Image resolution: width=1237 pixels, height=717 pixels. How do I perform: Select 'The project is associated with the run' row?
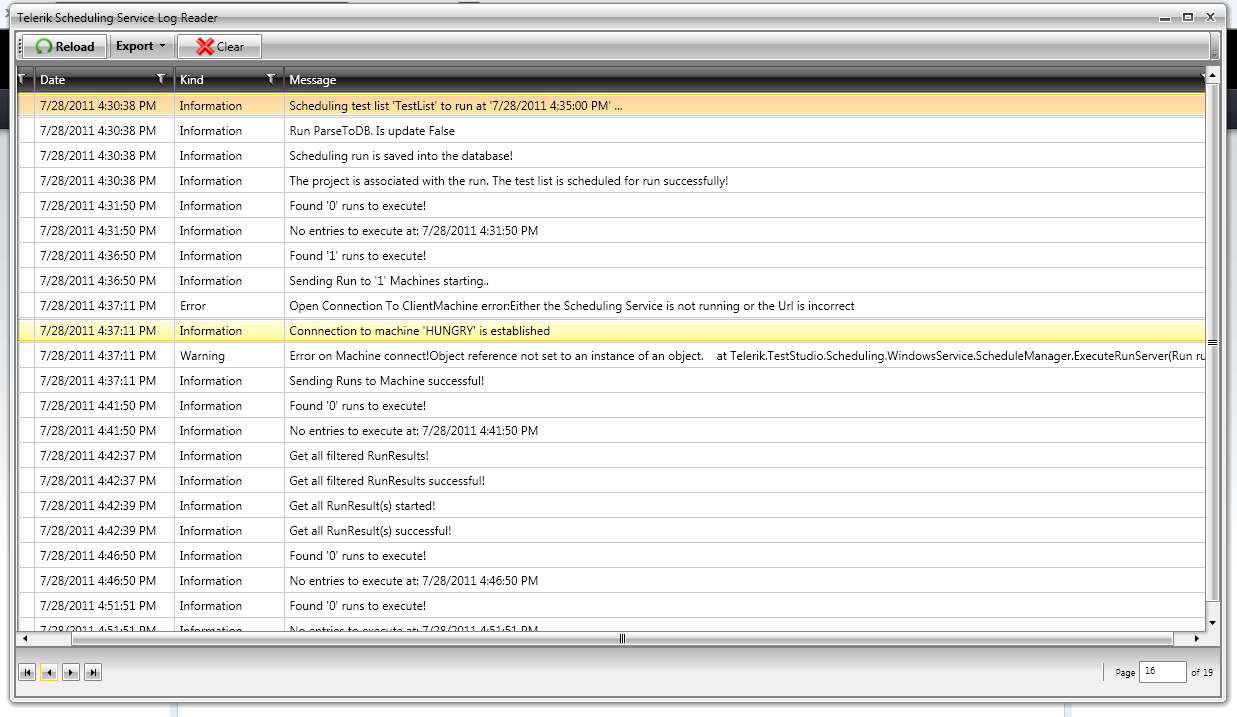(610, 180)
